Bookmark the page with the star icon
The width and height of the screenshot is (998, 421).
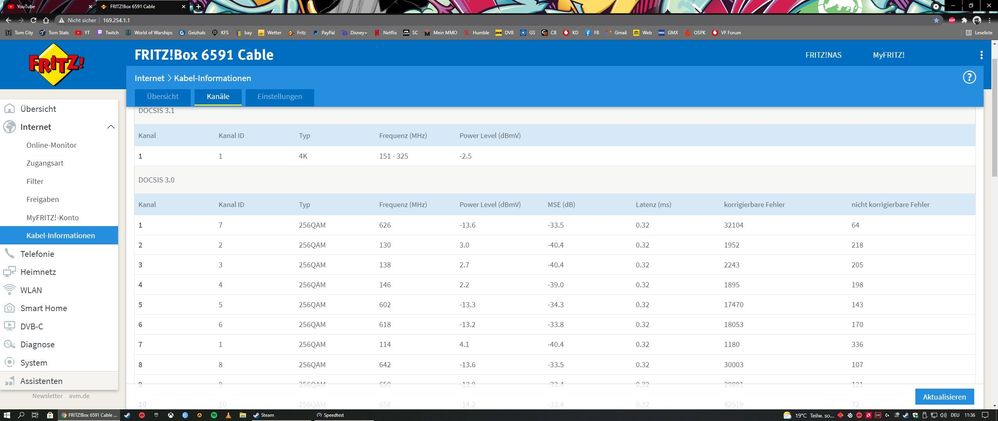coord(936,20)
